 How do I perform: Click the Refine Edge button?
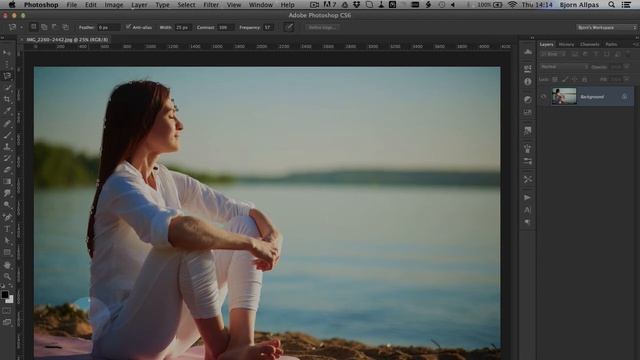point(322,27)
